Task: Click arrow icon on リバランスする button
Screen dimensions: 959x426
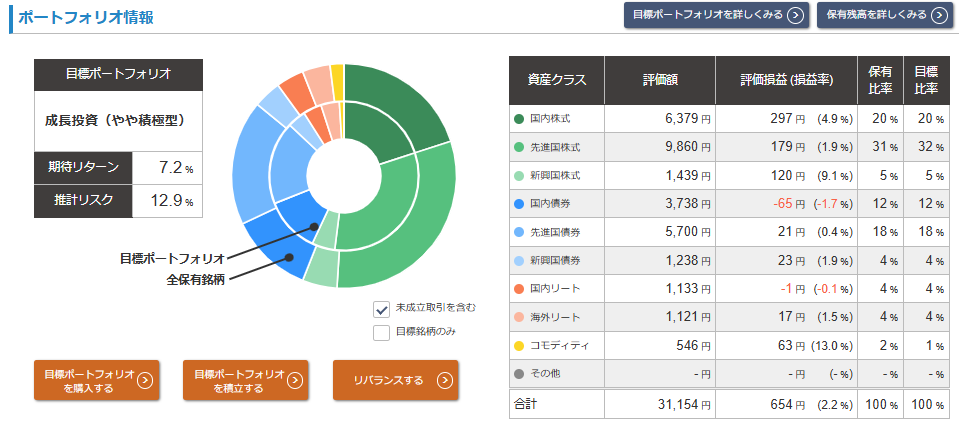Action: tap(445, 381)
